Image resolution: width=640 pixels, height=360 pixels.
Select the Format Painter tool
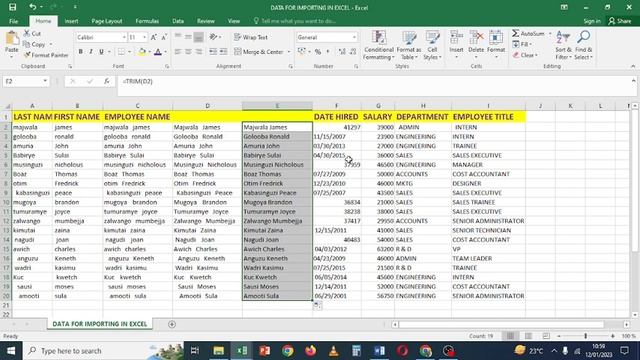46,55
